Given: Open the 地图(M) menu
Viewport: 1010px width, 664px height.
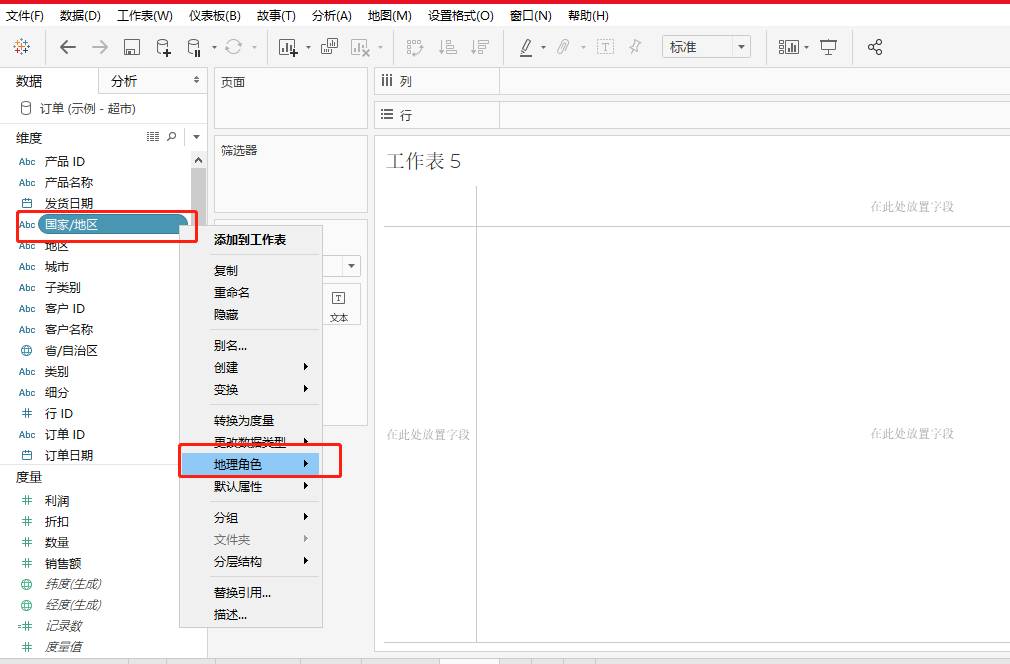Looking at the screenshot, I should [390, 15].
